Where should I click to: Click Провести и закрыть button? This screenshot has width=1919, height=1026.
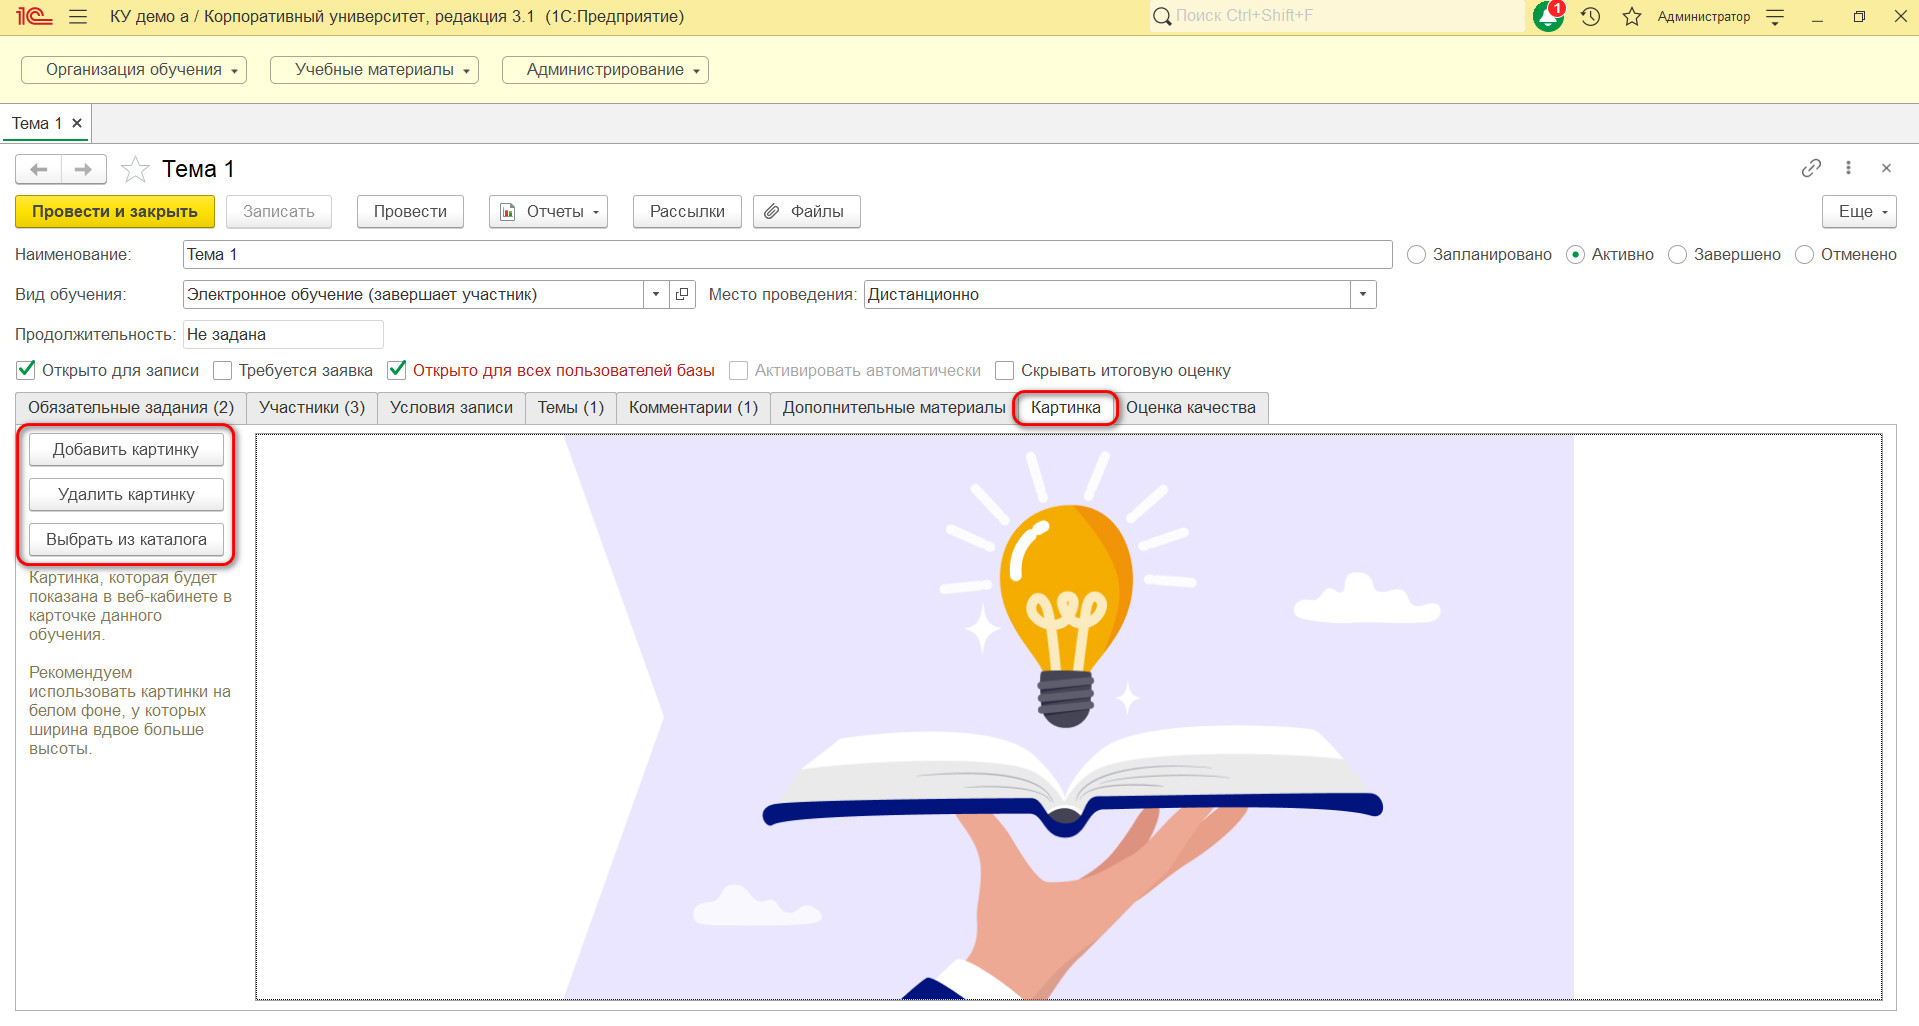pyautogui.click(x=115, y=212)
